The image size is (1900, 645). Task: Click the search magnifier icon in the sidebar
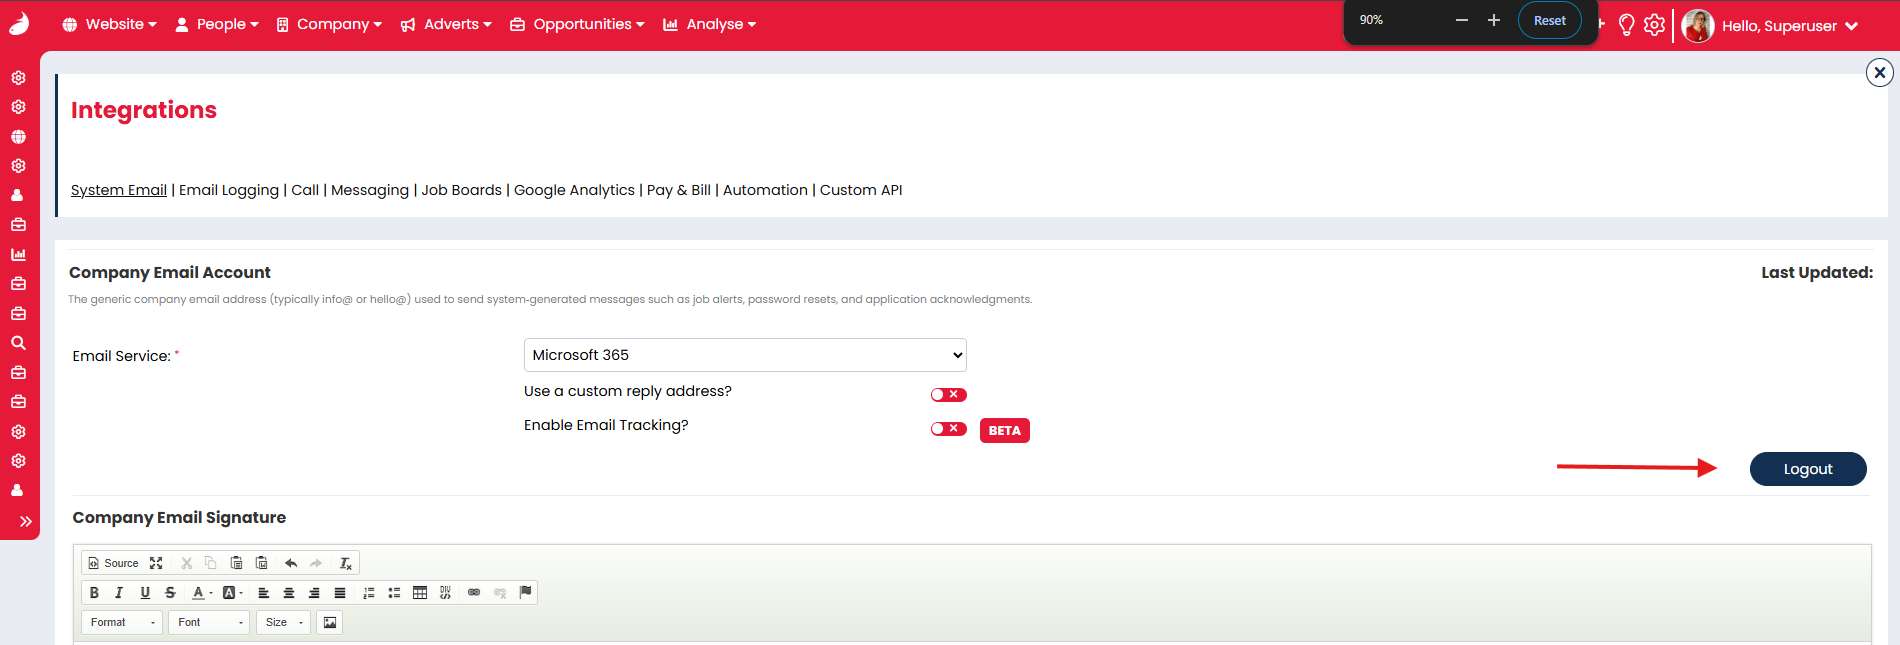[18, 343]
